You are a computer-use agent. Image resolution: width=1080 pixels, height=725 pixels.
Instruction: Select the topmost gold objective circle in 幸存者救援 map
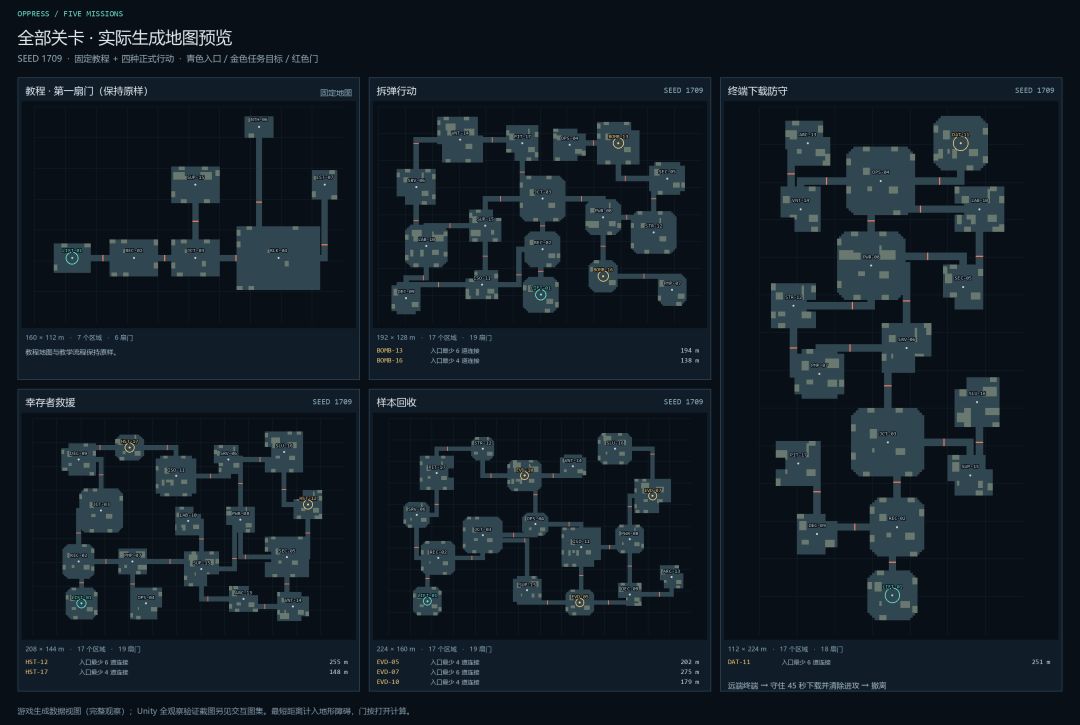pos(129,448)
